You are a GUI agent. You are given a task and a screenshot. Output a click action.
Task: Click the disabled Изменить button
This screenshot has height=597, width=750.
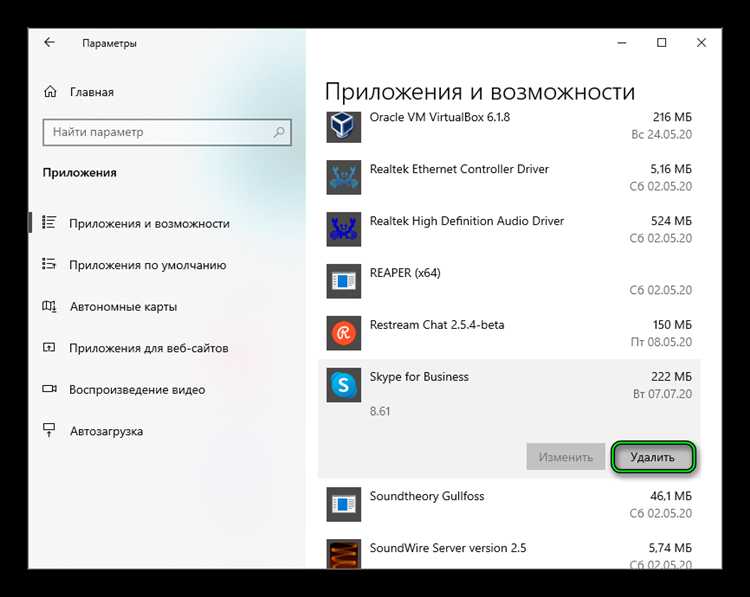tap(566, 457)
